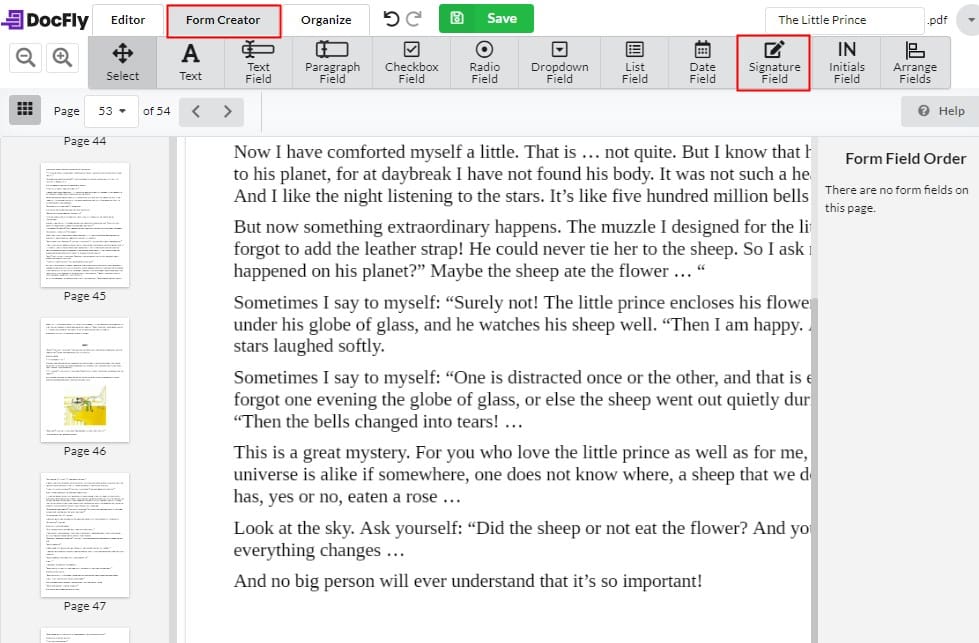Activate the Select tool
Screen dimensions: 979x643
click(122, 62)
